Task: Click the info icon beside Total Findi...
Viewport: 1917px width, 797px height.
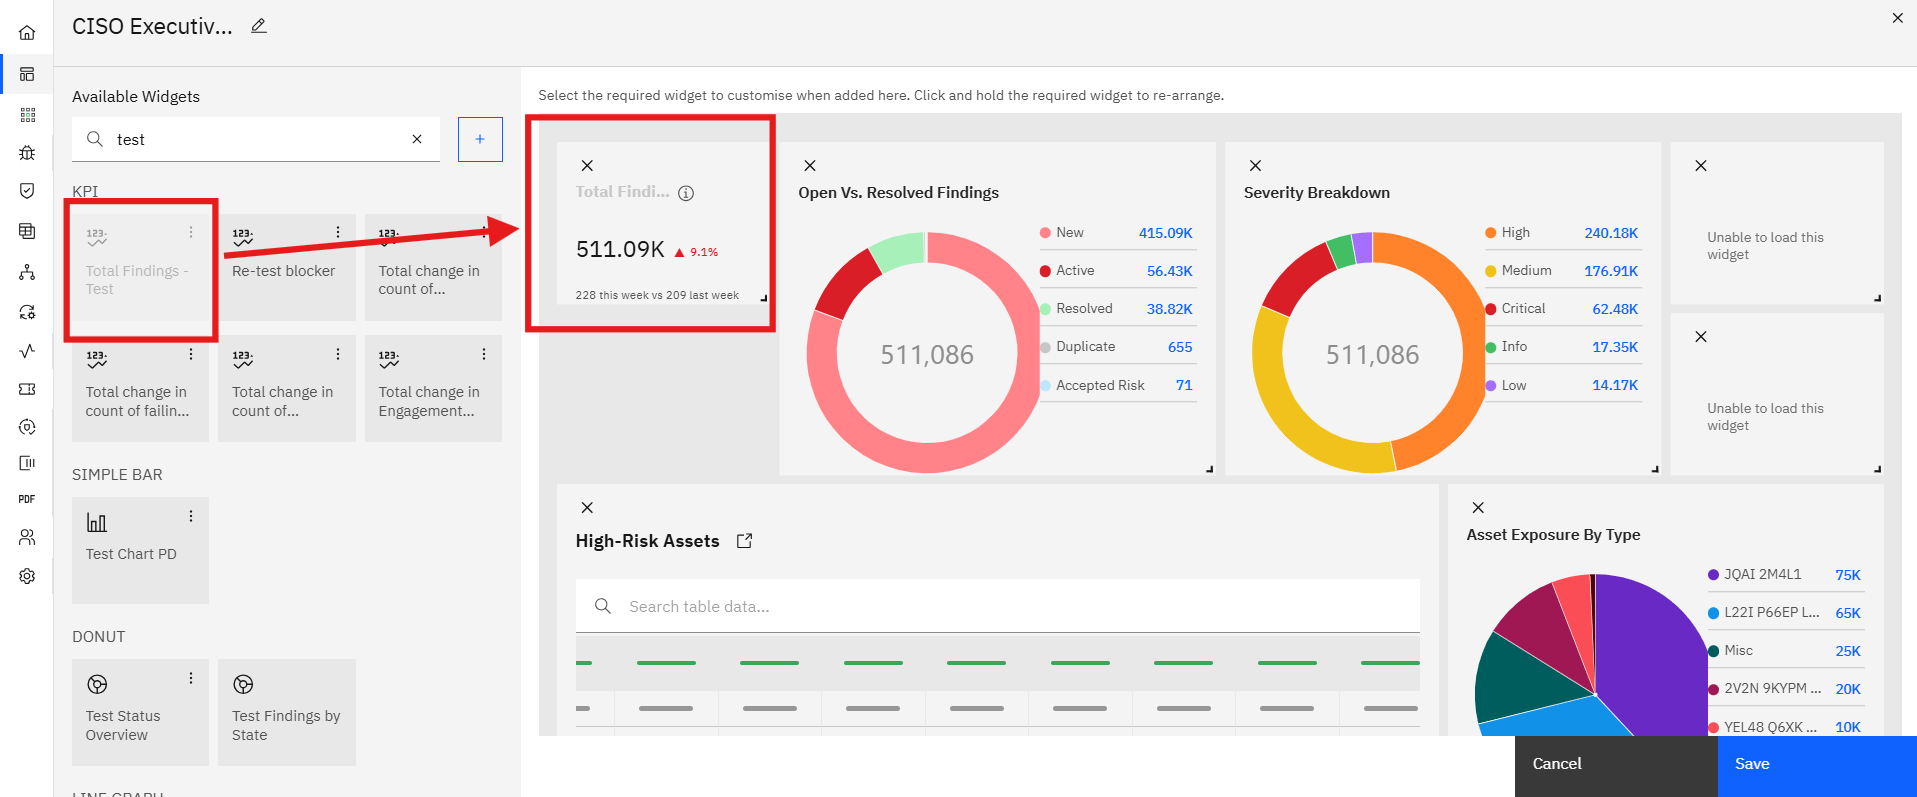Action: click(686, 193)
